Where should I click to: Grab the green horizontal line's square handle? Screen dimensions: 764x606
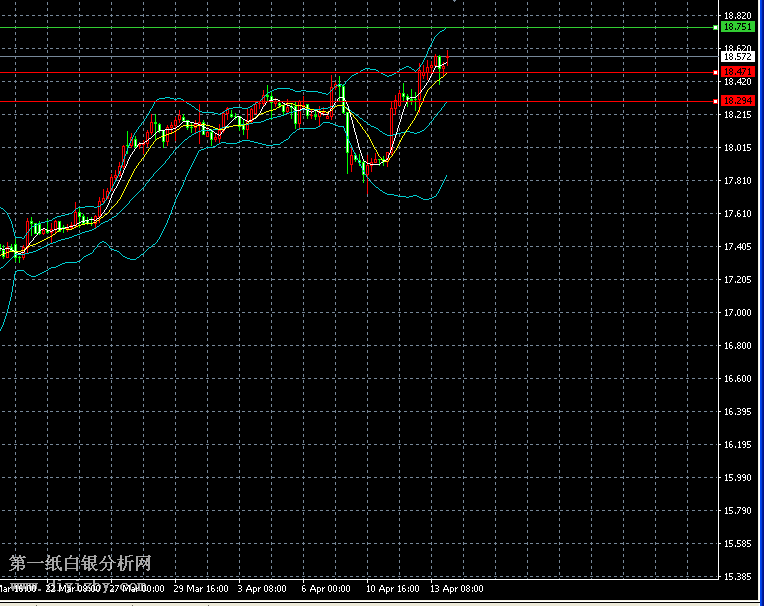coord(714,28)
